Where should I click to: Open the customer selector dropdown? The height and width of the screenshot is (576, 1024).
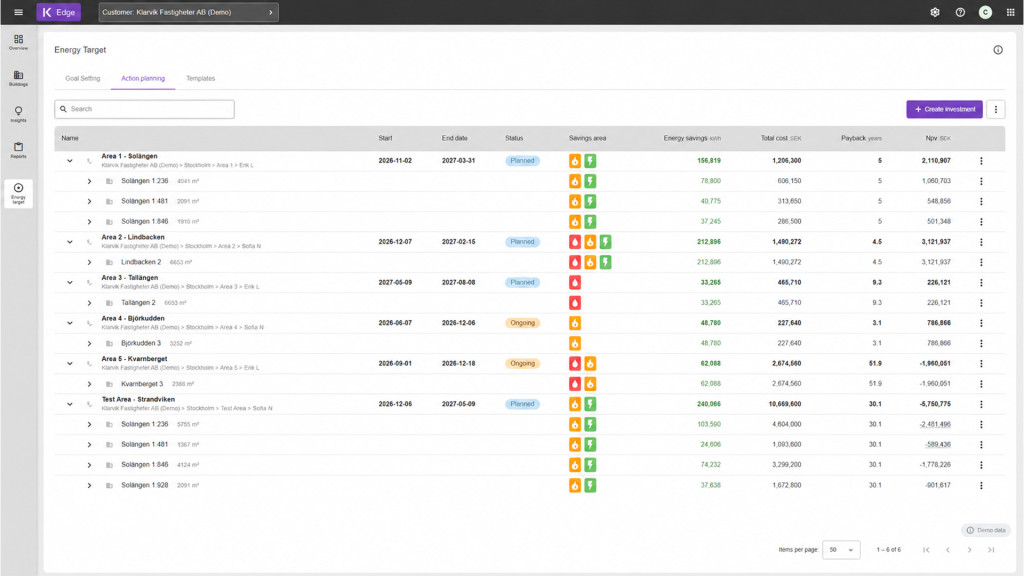click(x=189, y=12)
